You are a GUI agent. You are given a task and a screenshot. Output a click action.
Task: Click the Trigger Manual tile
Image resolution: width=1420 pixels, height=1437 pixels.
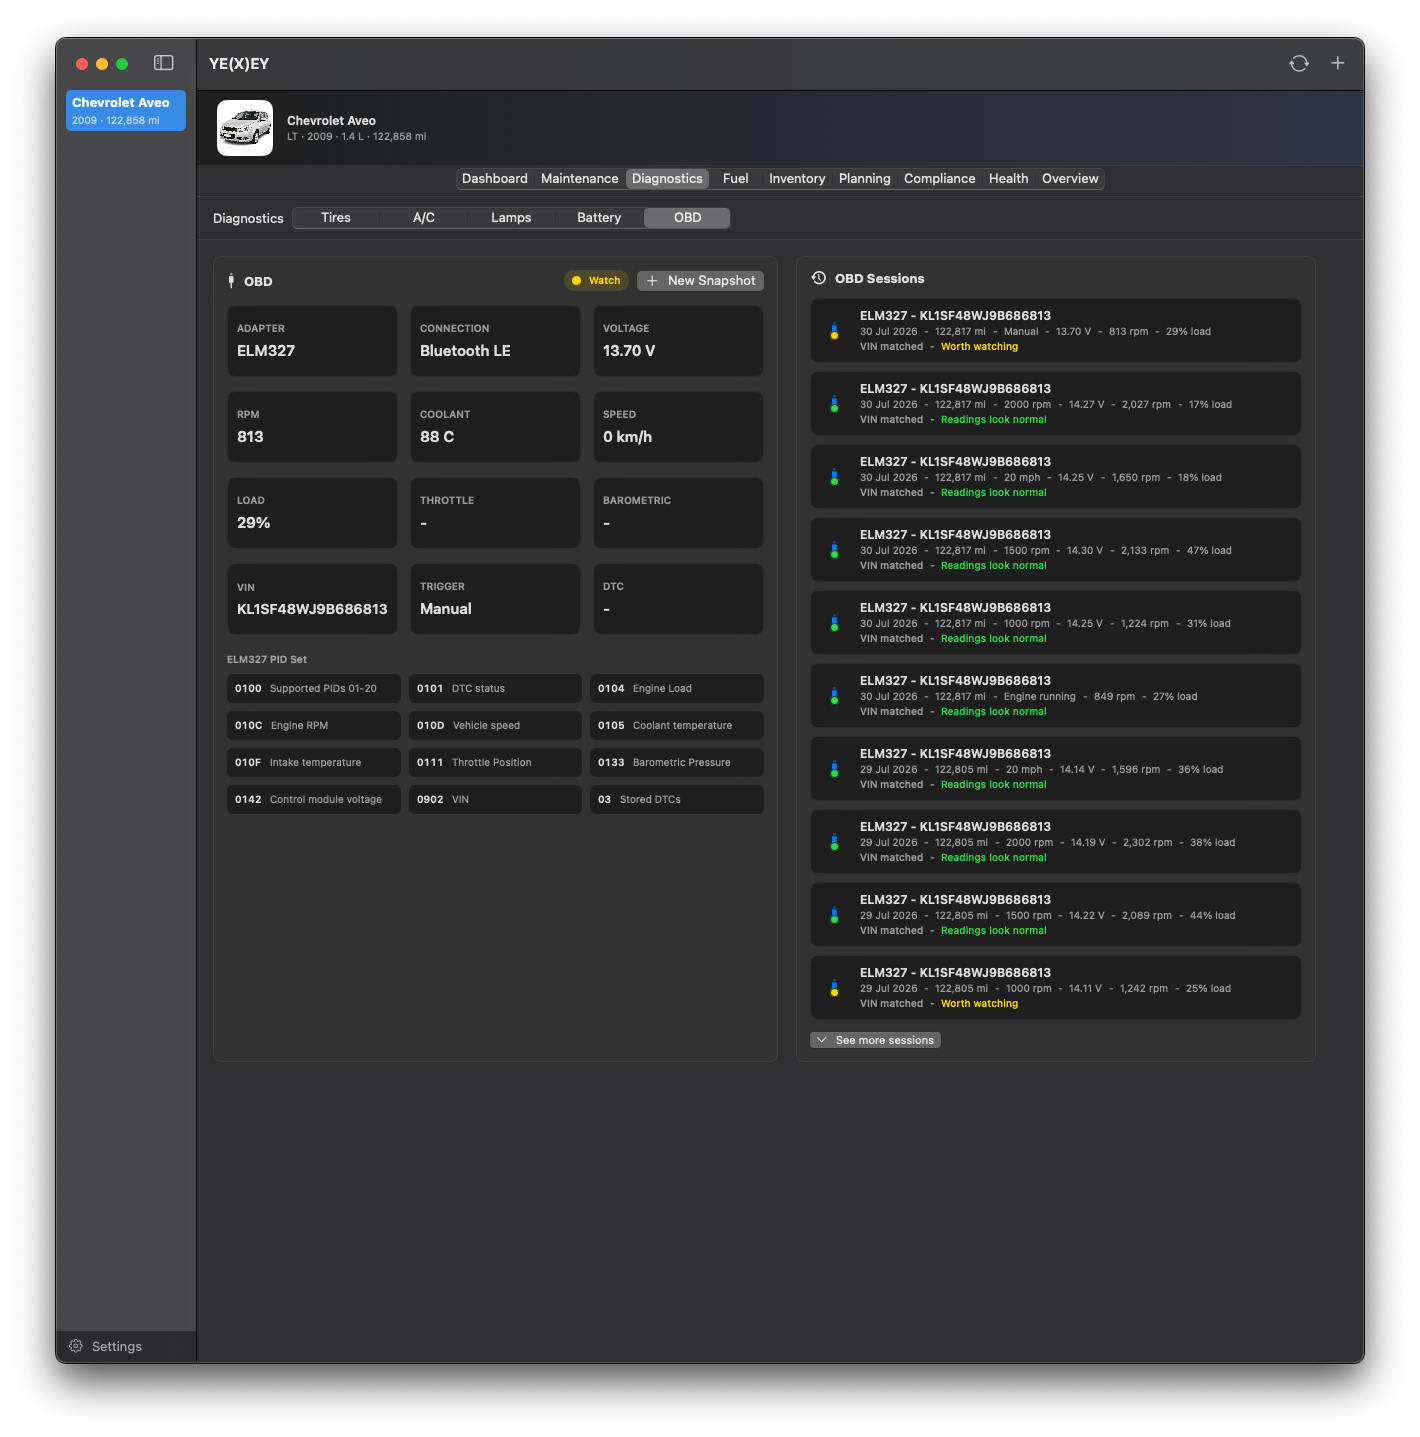(x=495, y=599)
